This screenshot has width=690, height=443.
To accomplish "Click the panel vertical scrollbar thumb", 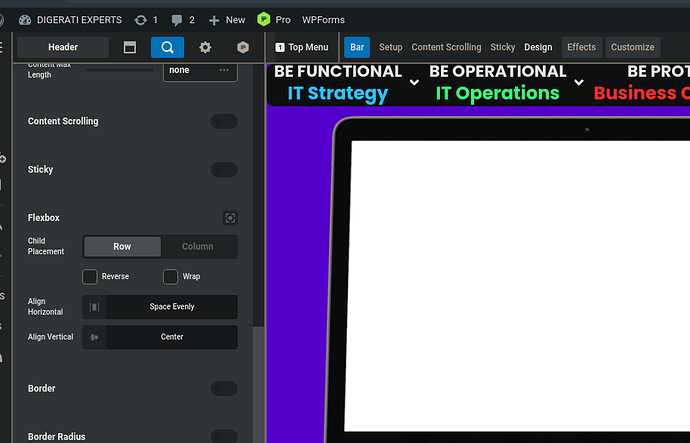I will [x=258, y=384].
